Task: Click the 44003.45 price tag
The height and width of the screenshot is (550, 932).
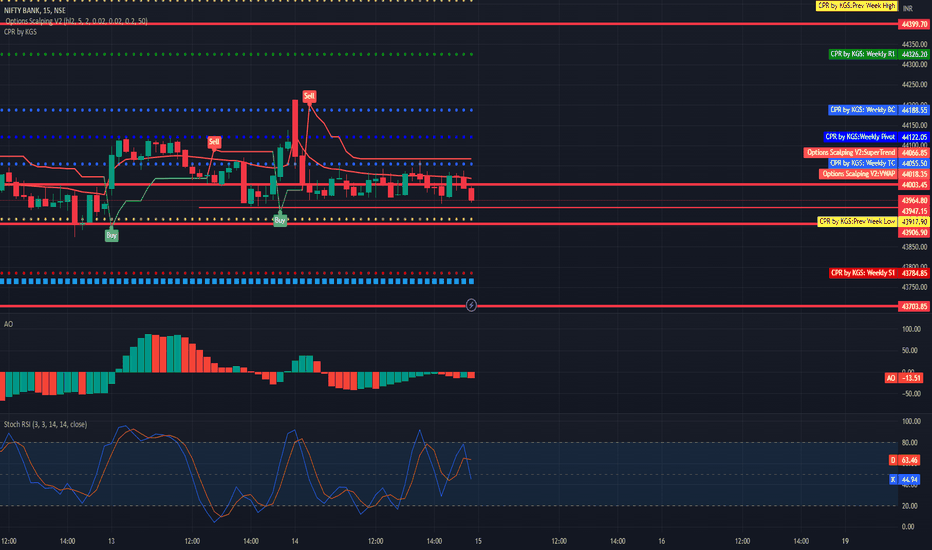Action: tap(914, 185)
